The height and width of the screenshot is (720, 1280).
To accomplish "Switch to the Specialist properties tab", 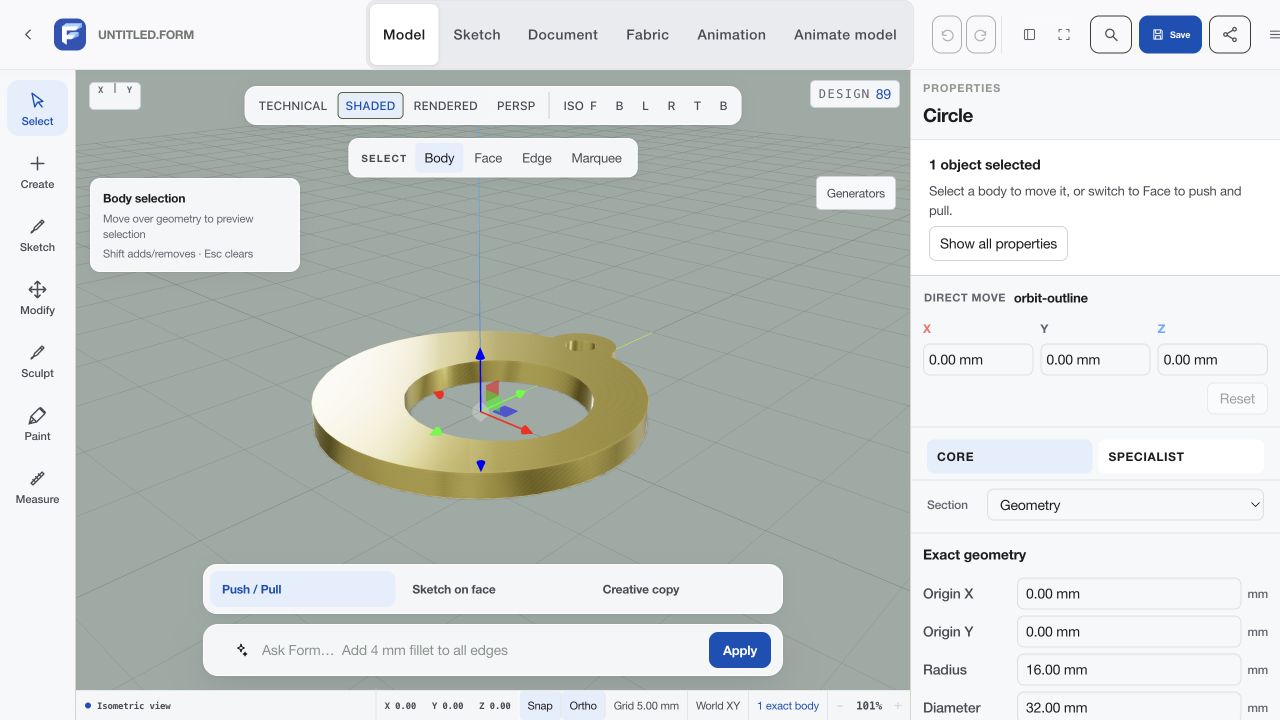I will click(x=1180, y=456).
